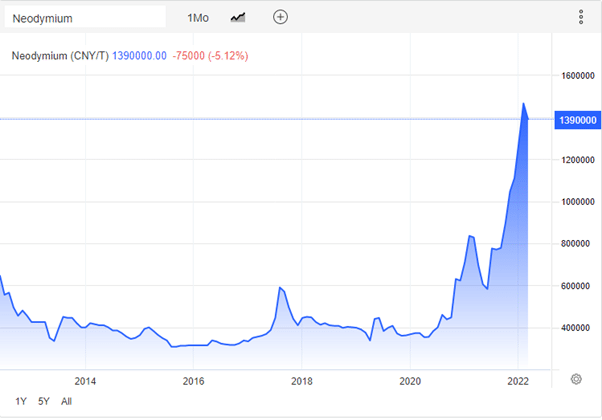Click the add indicator plus icon

pos(280,17)
